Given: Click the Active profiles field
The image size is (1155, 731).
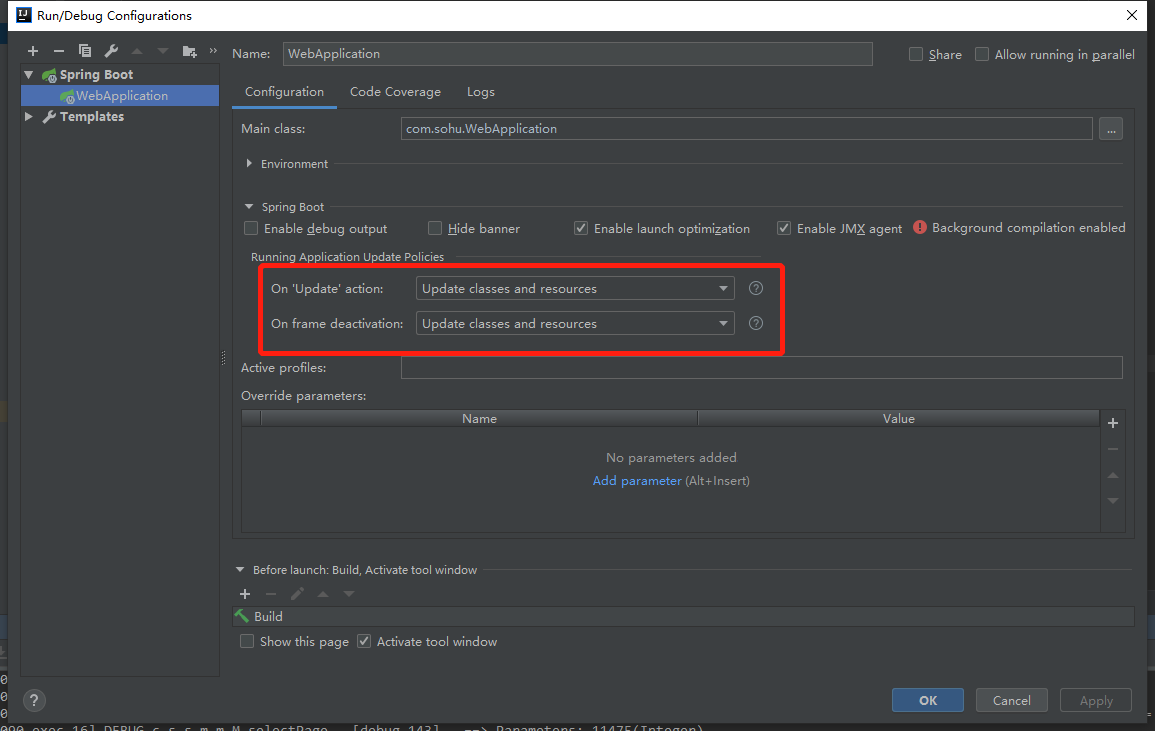Looking at the screenshot, I should click(762, 367).
